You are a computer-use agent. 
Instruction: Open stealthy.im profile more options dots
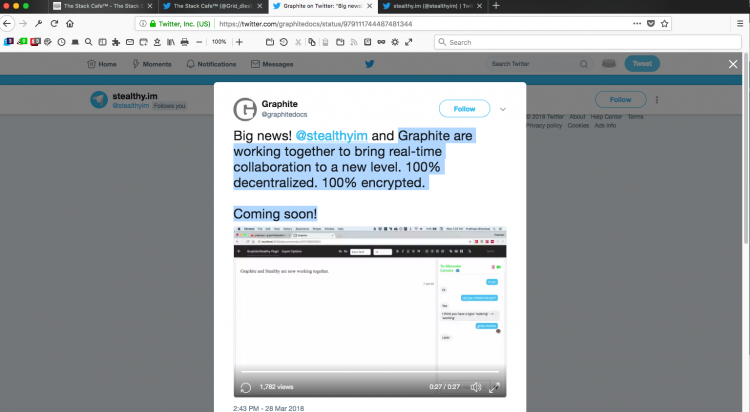coord(657,100)
